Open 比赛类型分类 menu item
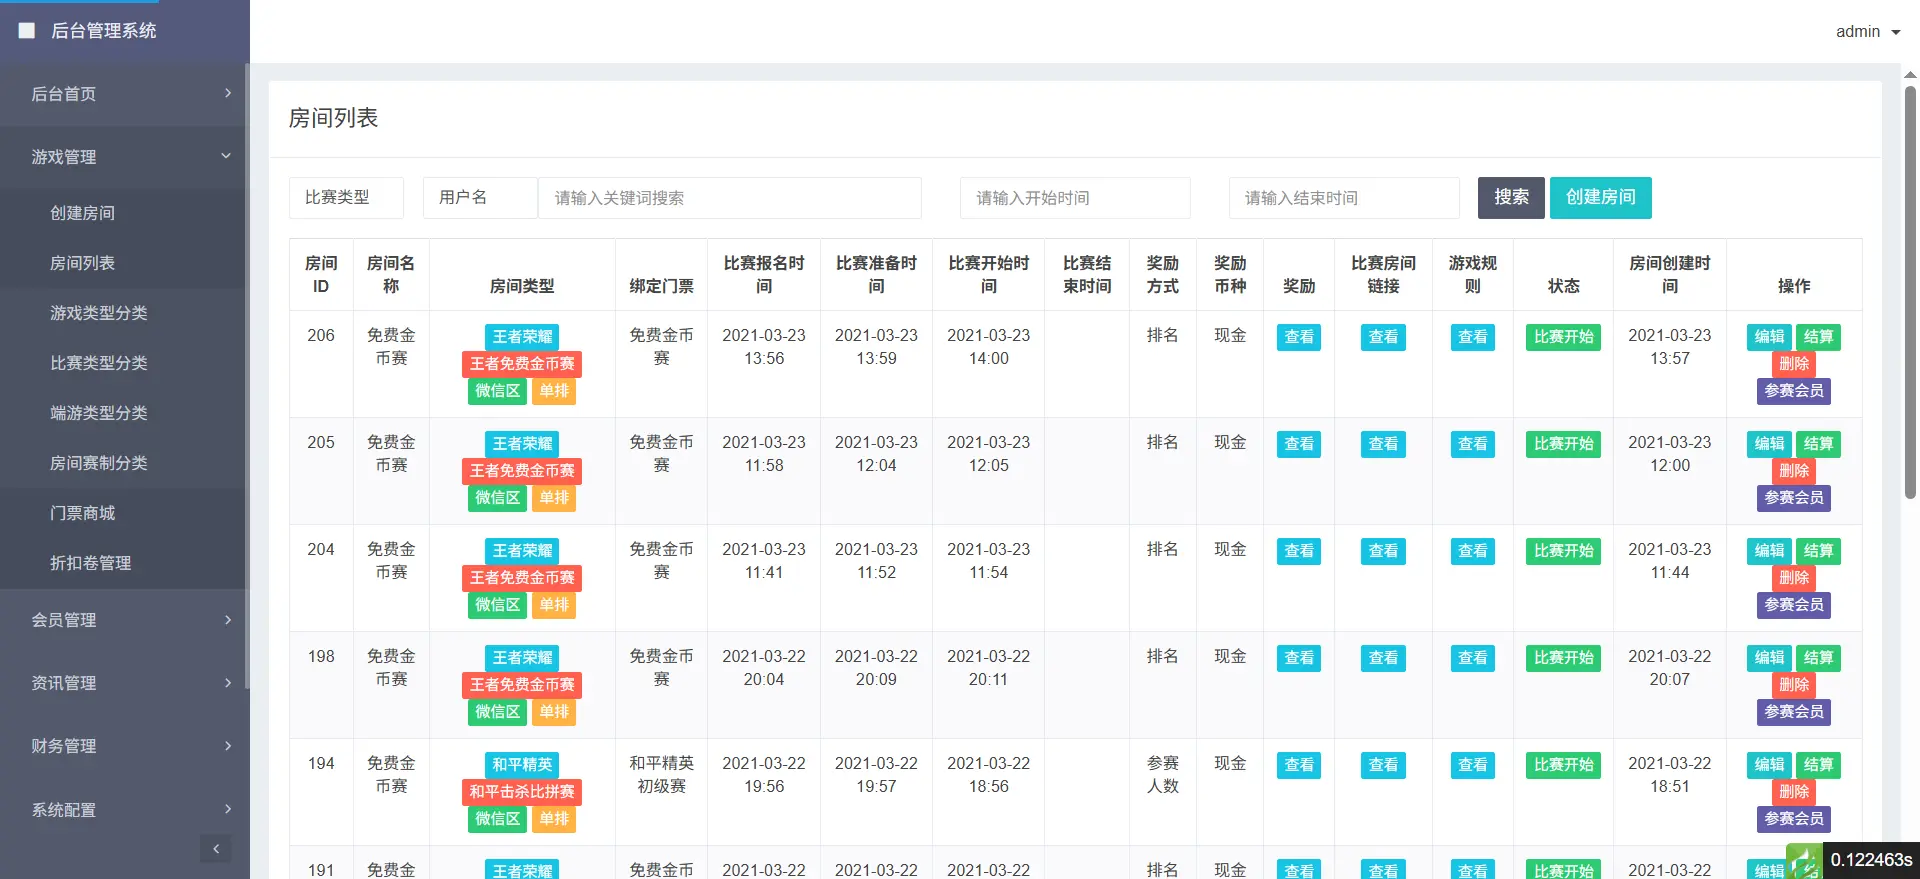 point(124,363)
